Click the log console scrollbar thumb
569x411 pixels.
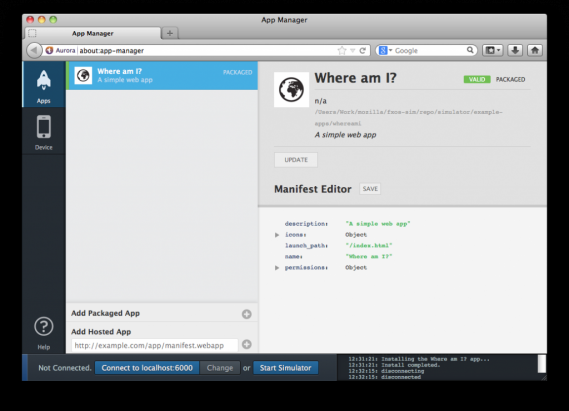pyautogui.click(x=541, y=364)
